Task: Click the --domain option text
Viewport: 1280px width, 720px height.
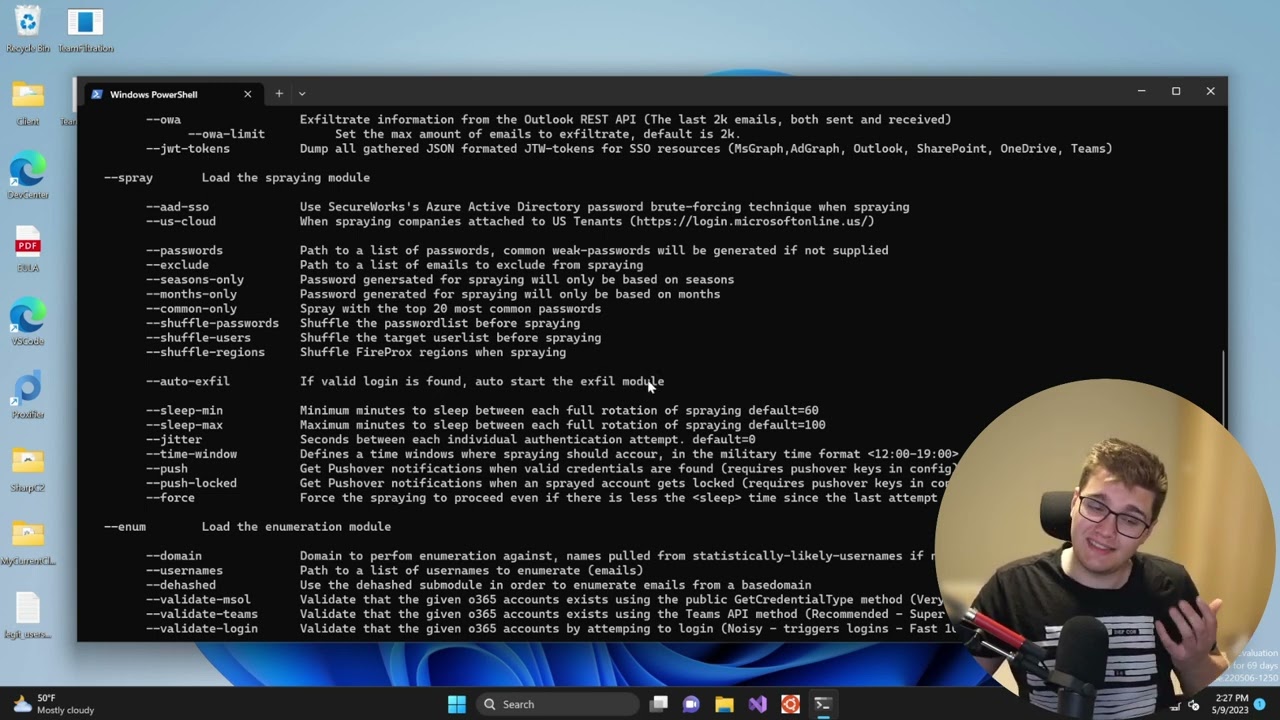Action: coord(174,557)
